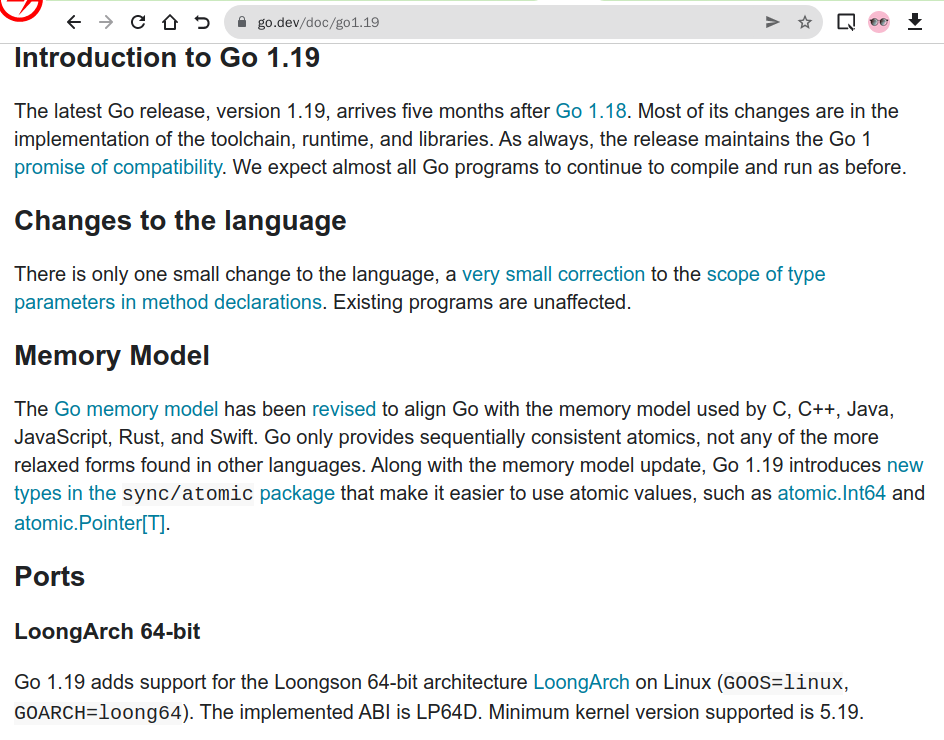Follow the very small correction link

click(553, 274)
